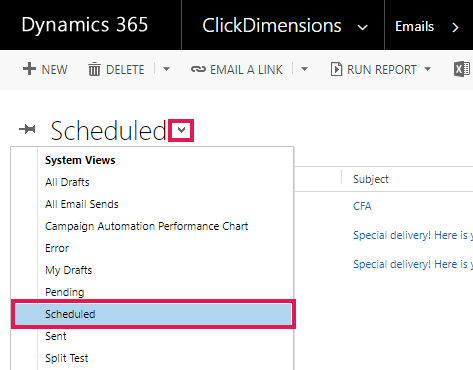
Task: Go to Dynamics 365 home
Action: pyautogui.click(x=85, y=25)
